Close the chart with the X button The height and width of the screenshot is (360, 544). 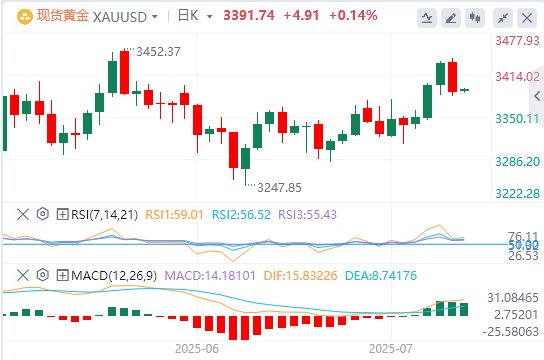[527, 18]
